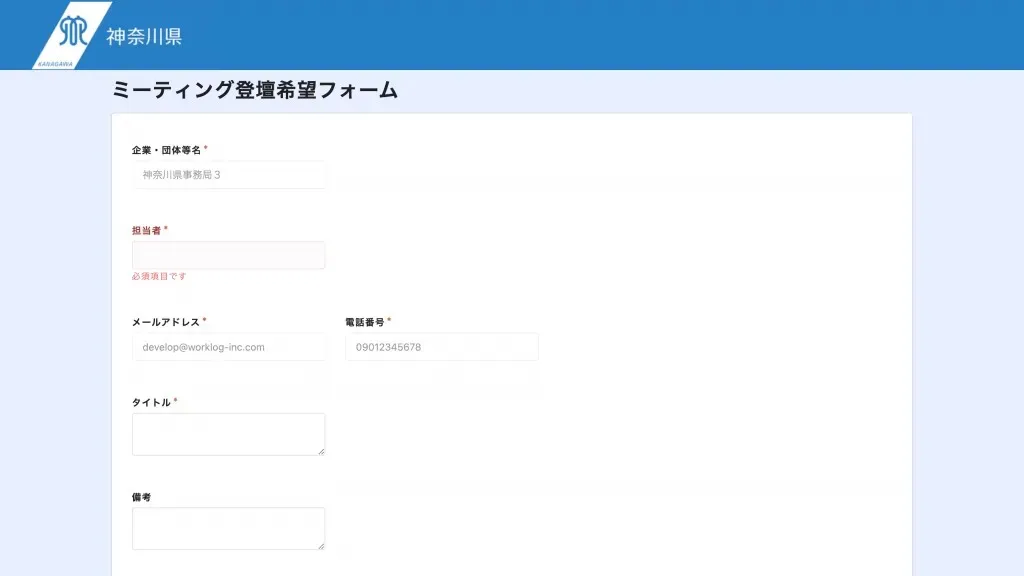Screen dimensions: 1024x576
Task: Click the 必須項目です error message
Action: click(x=159, y=276)
